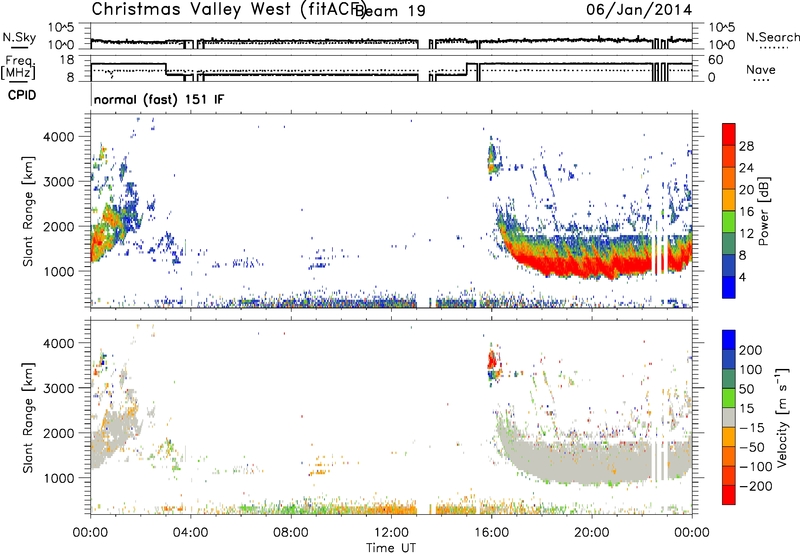Click the red bottom segment of the velocity colorbar
The image size is (800, 554).
729,495
